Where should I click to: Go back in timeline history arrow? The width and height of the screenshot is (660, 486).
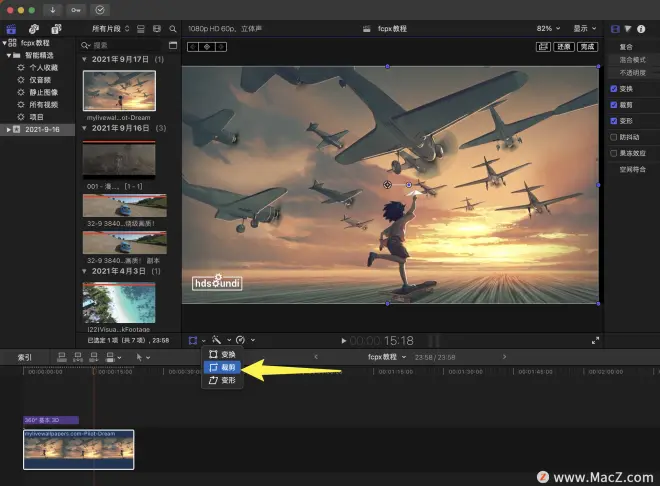tap(316, 357)
